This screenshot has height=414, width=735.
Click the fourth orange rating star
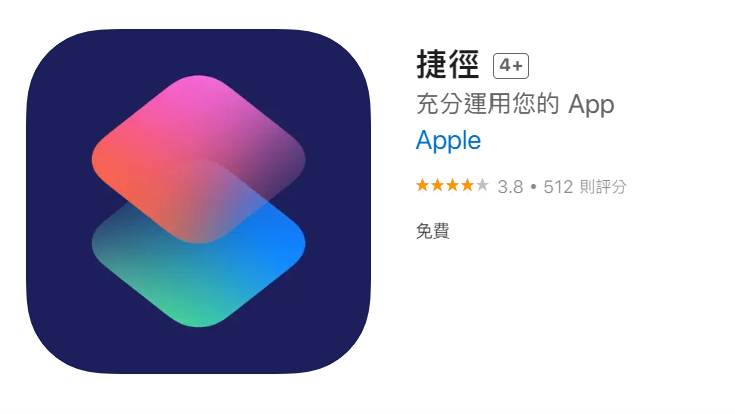click(467, 186)
